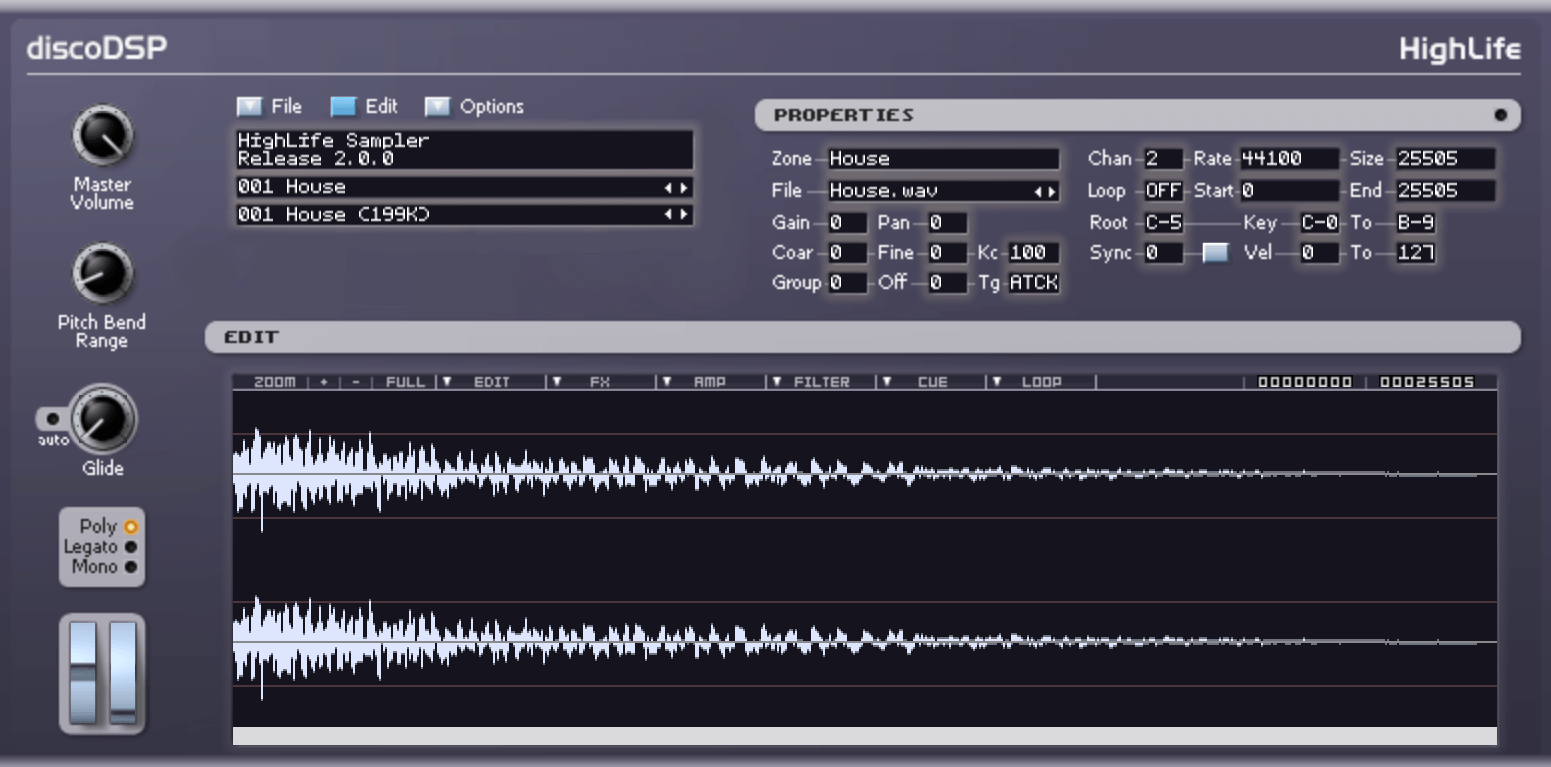This screenshot has height=767, width=1551.
Task: Click program arrows beside 001 House
Action: pyautogui.click(x=677, y=187)
